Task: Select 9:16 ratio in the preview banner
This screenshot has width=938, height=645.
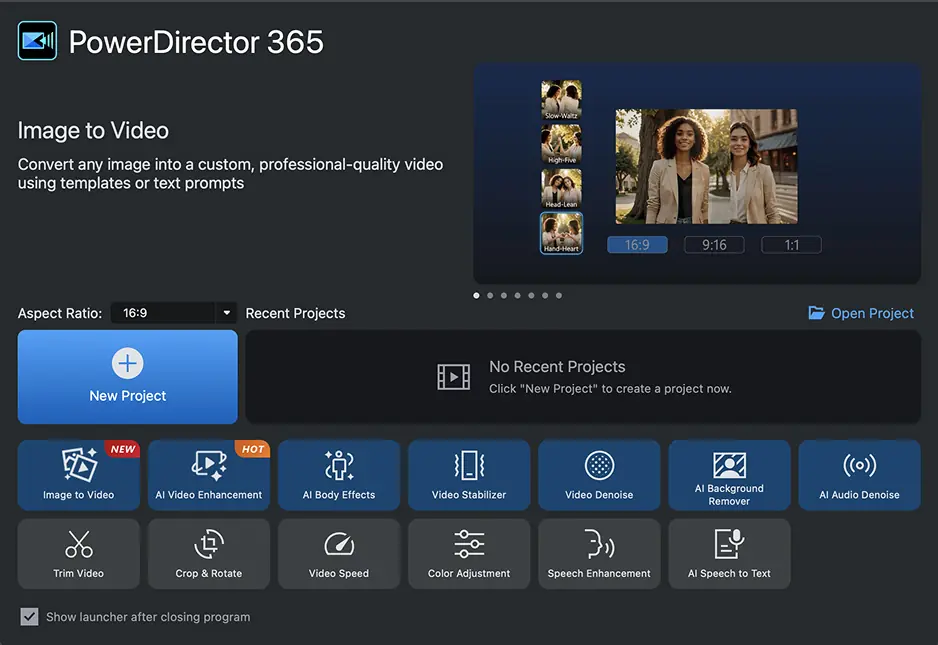Action: click(x=714, y=245)
